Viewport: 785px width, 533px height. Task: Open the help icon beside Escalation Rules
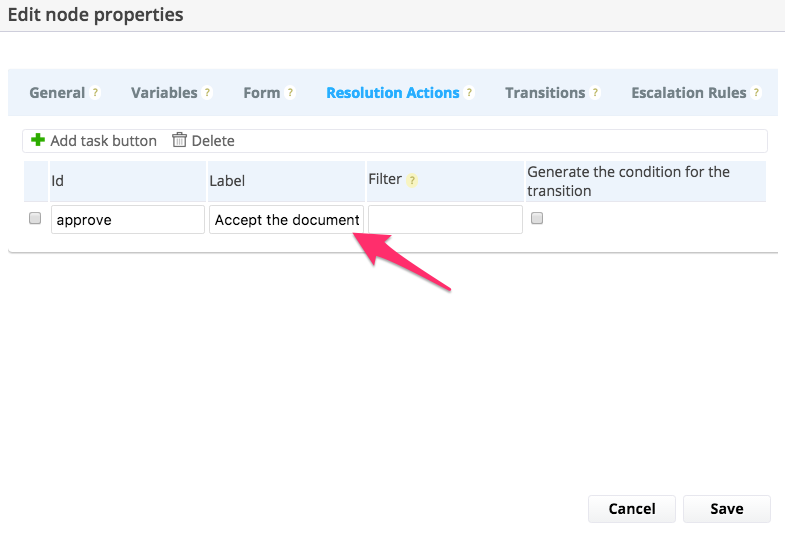(x=756, y=93)
